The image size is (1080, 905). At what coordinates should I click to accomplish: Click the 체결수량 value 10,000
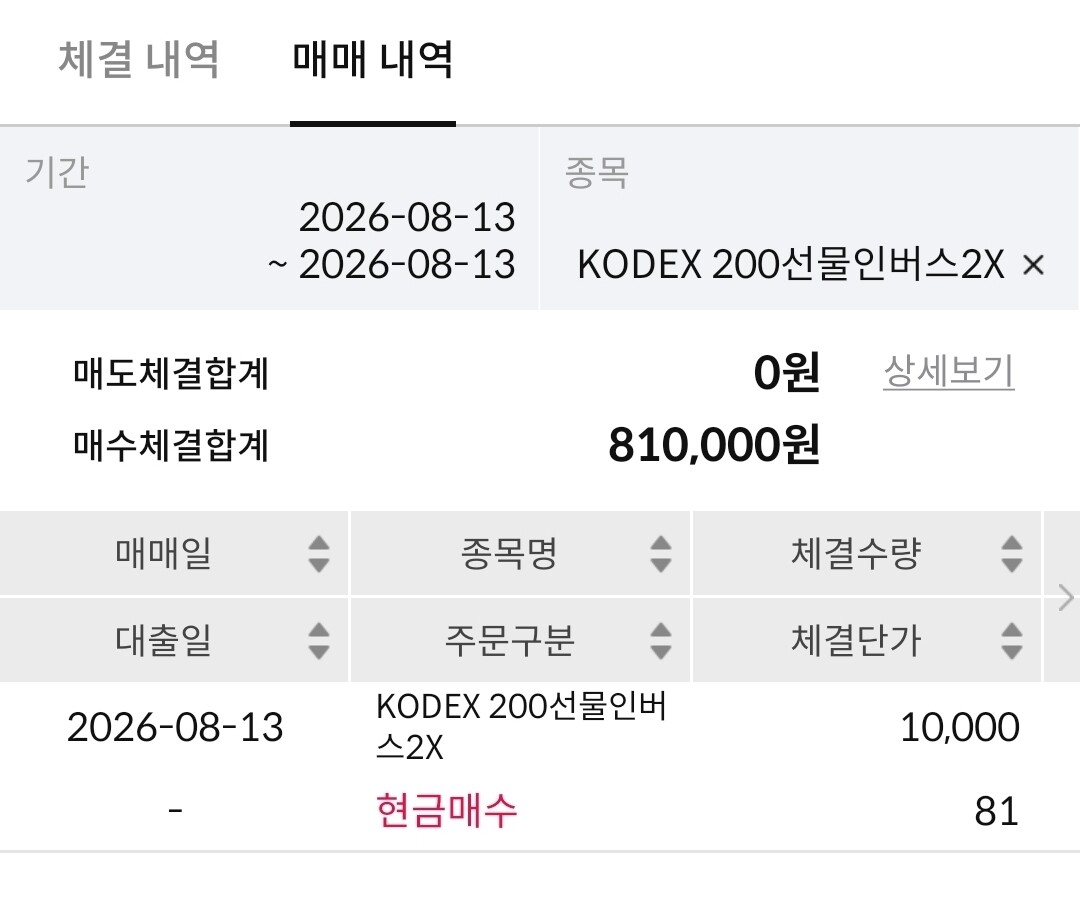point(959,727)
